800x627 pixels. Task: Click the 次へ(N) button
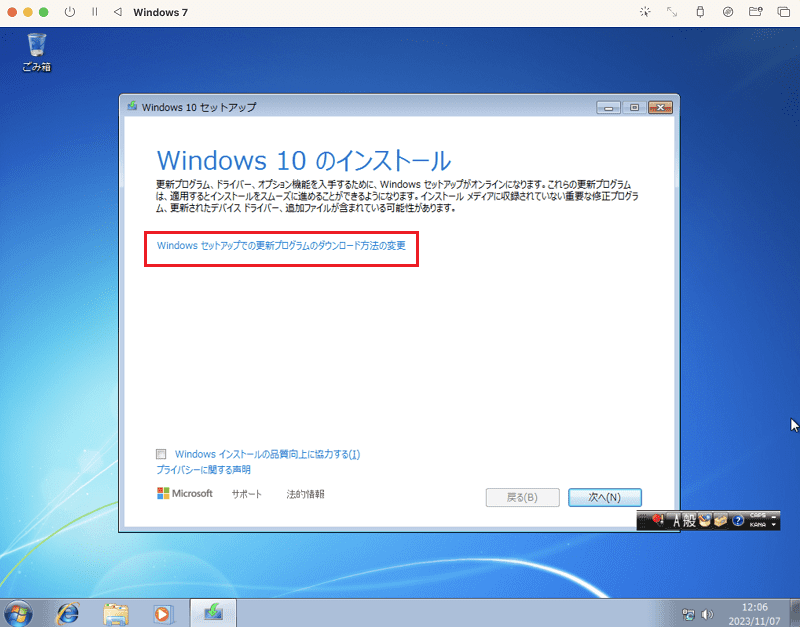[x=605, y=497]
